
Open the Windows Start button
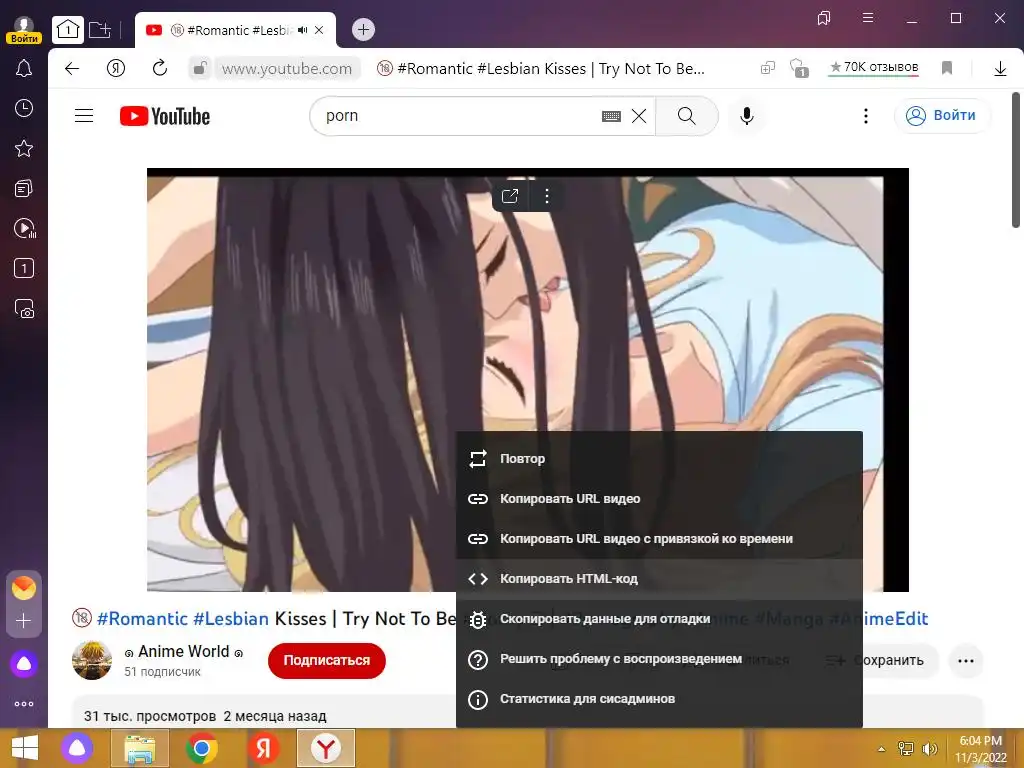point(24,748)
